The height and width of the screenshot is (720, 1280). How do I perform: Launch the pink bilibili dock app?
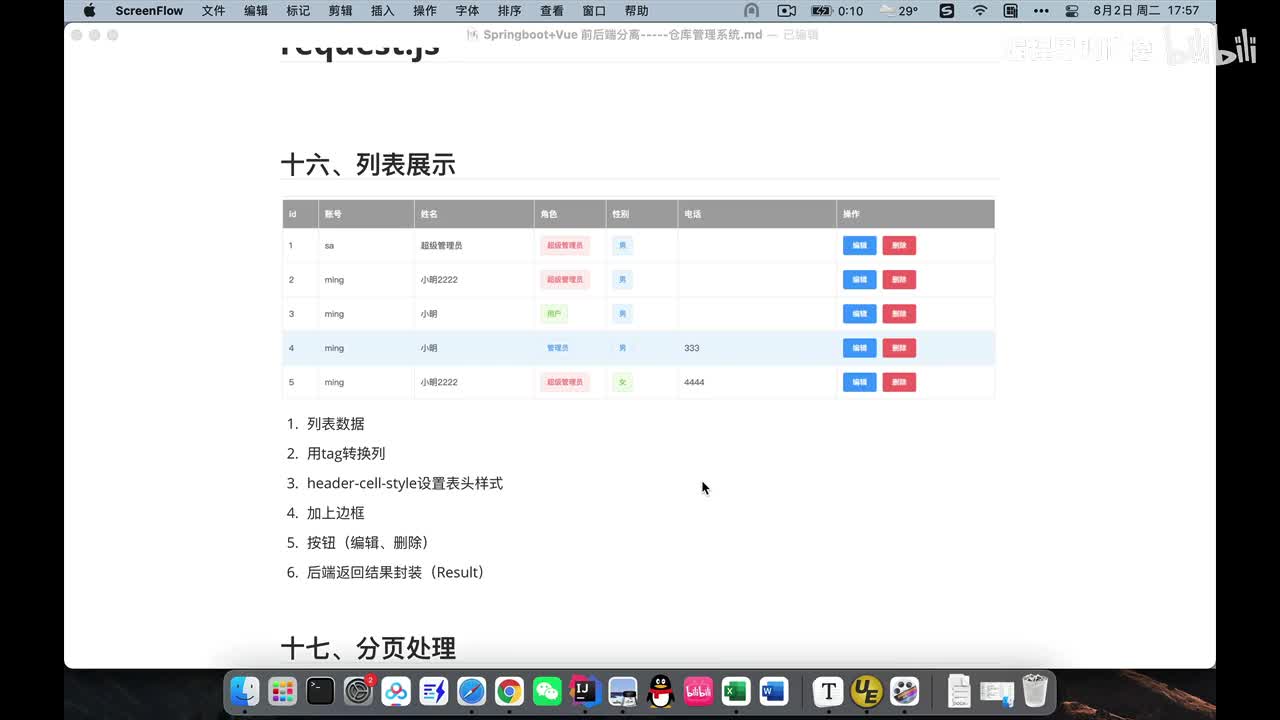698,691
